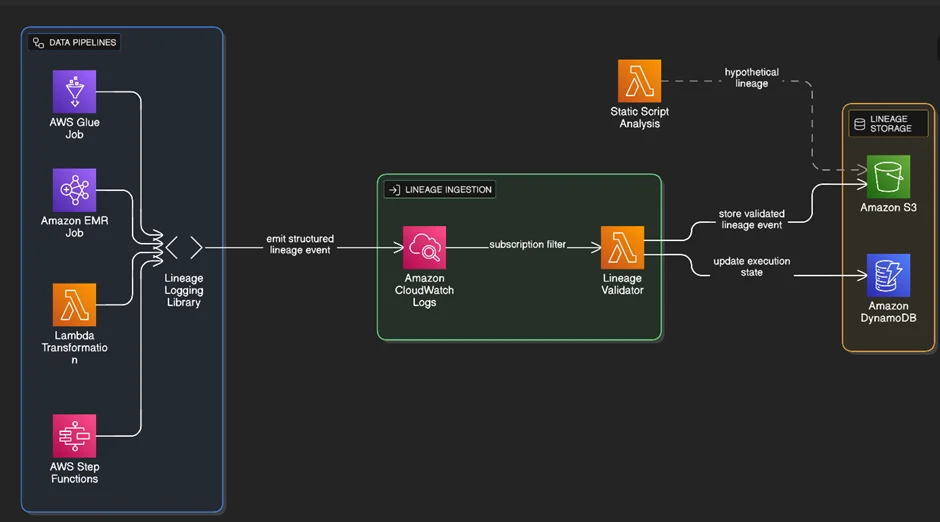This screenshot has width=940, height=522.
Task: Select the Static Script Analysis icon
Action: (639, 81)
